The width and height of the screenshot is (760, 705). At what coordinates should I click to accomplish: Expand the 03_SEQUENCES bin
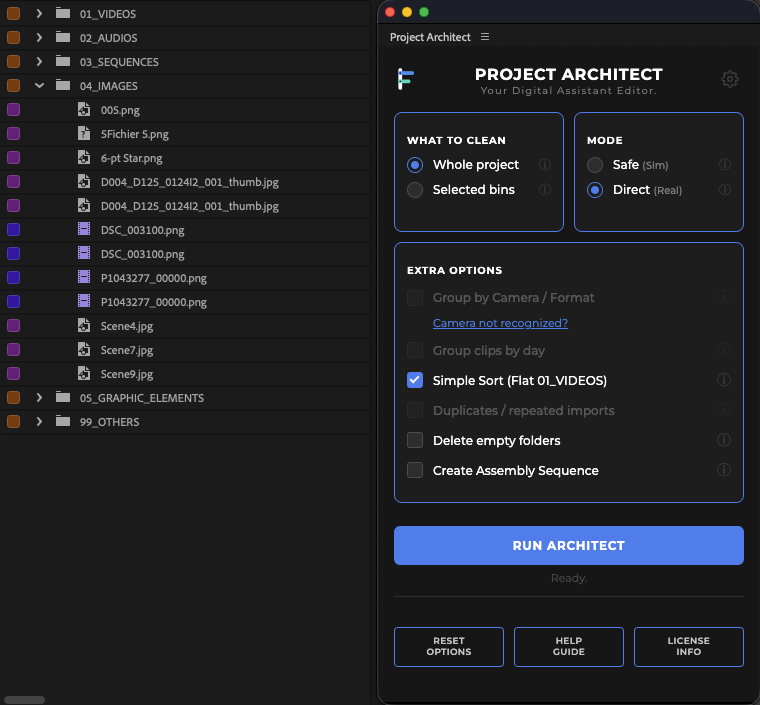pos(39,62)
